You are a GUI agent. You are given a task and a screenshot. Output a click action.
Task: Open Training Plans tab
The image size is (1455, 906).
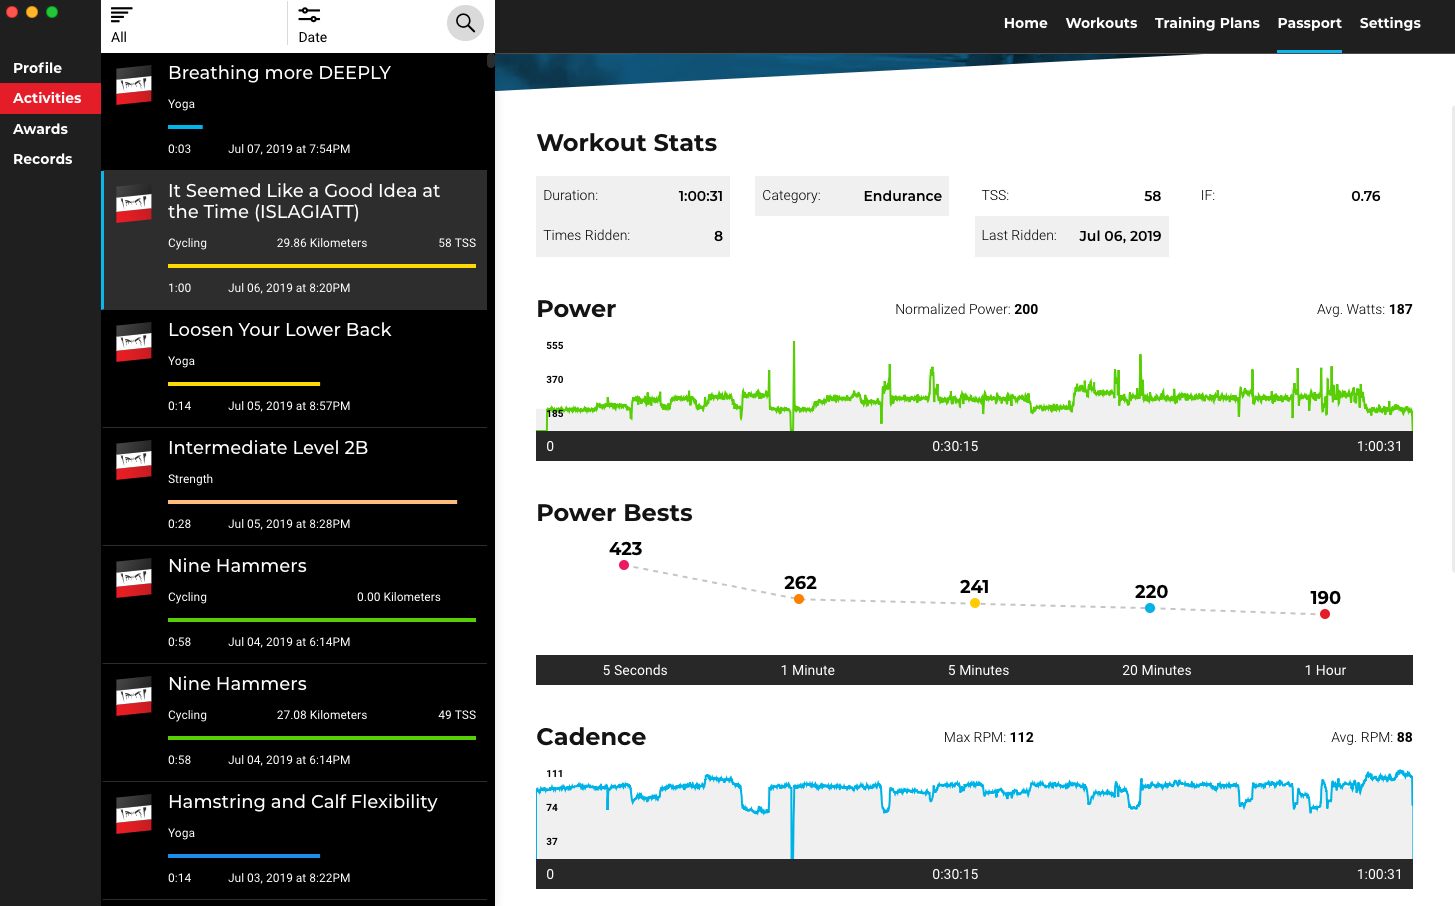coord(1207,23)
